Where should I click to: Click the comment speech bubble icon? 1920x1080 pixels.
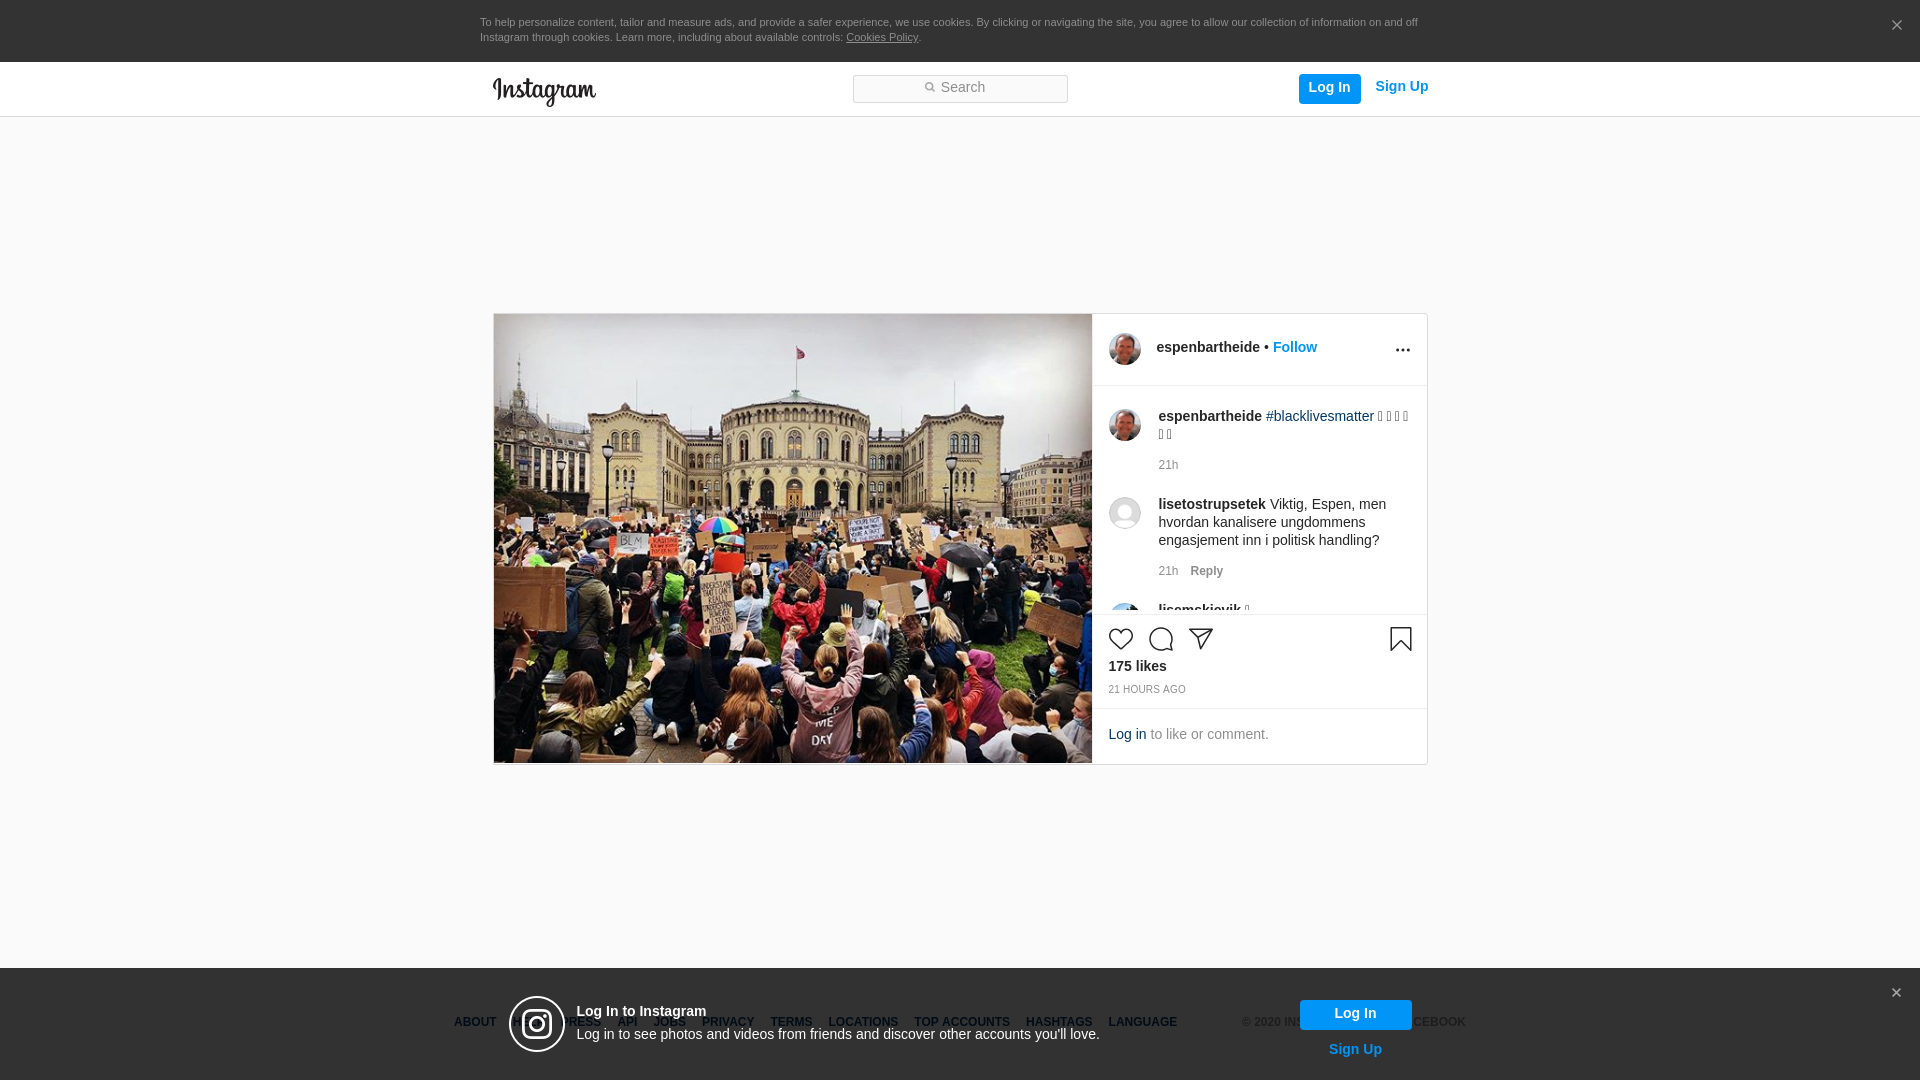pos(1160,639)
